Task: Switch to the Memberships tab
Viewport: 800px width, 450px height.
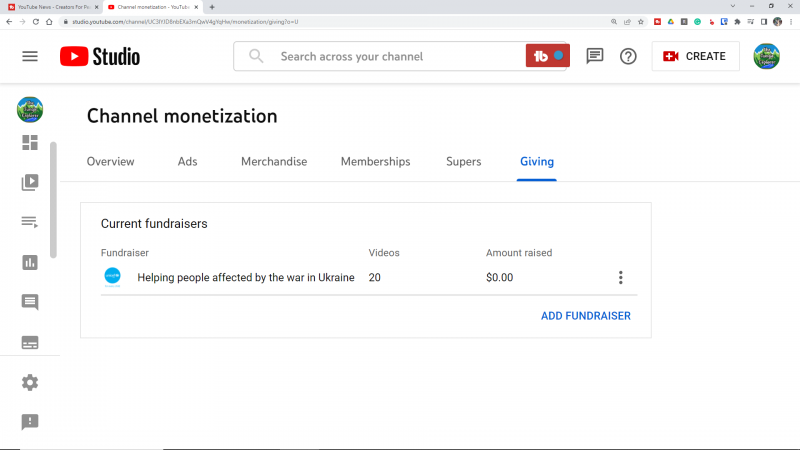Action: tap(375, 162)
